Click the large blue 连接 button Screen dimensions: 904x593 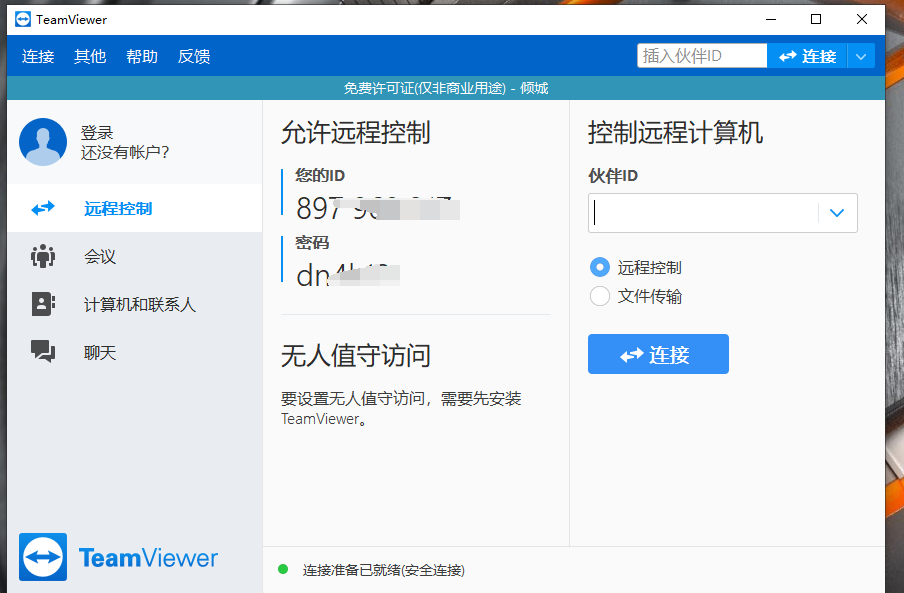(658, 354)
